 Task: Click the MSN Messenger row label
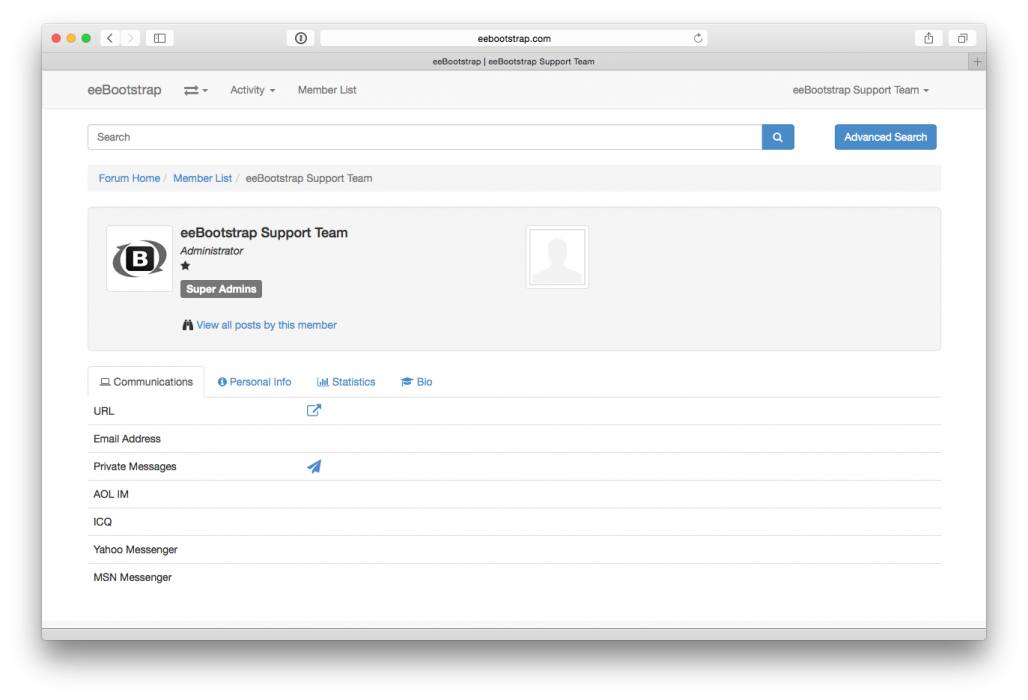point(132,577)
